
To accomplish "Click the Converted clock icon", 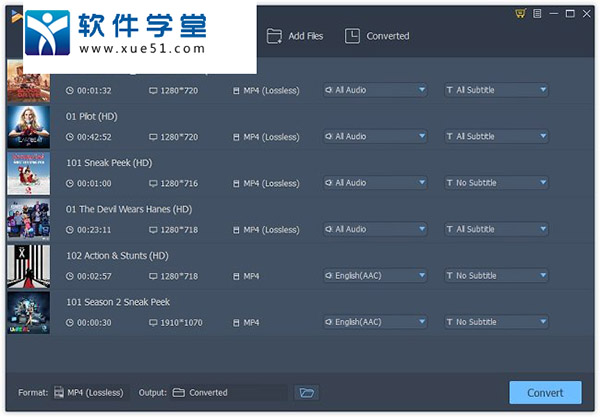I will click(352, 36).
